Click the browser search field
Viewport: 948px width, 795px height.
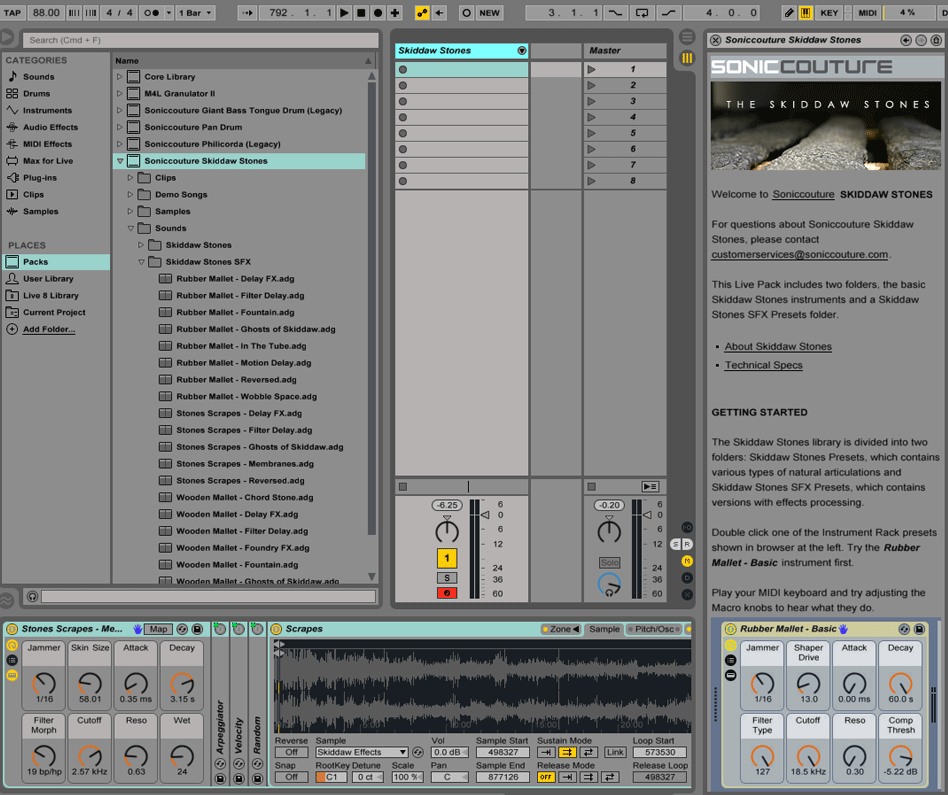(x=201, y=41)
